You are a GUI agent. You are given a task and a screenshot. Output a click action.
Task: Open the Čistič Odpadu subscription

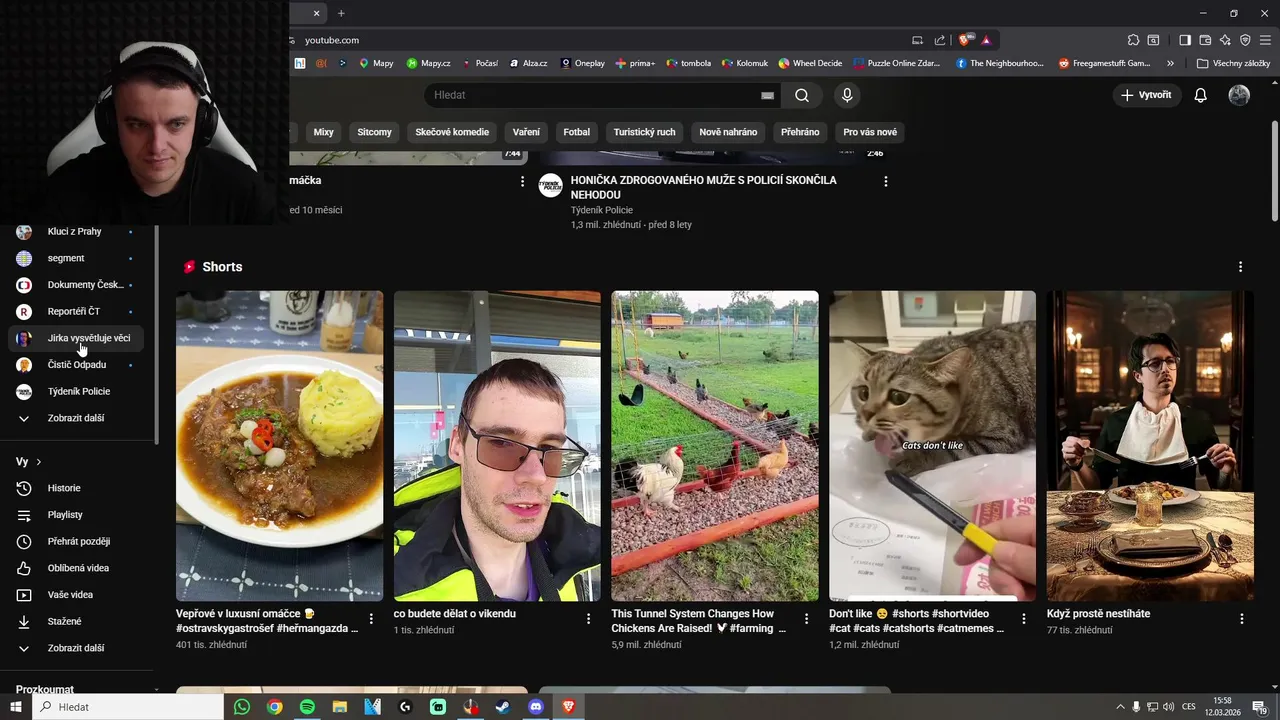tap(78, 365)
